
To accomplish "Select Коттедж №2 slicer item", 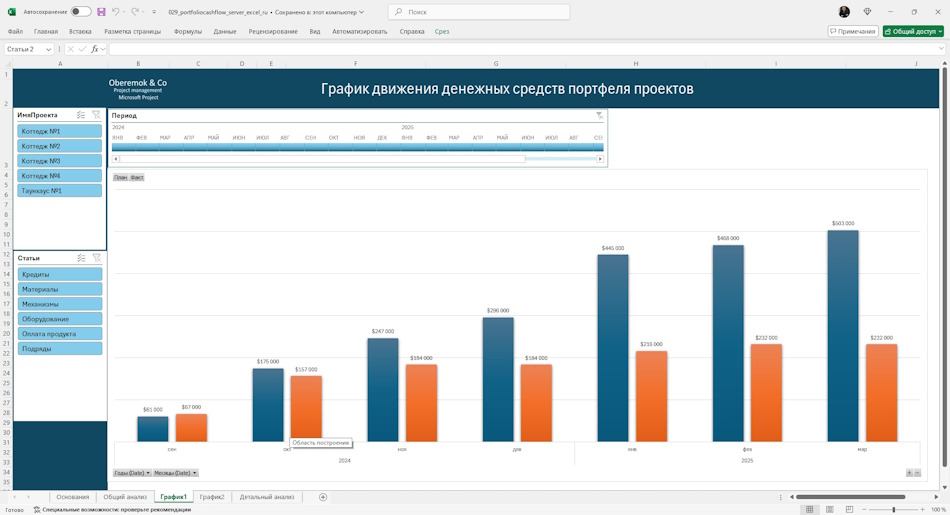I will click(x=59, y=146).
